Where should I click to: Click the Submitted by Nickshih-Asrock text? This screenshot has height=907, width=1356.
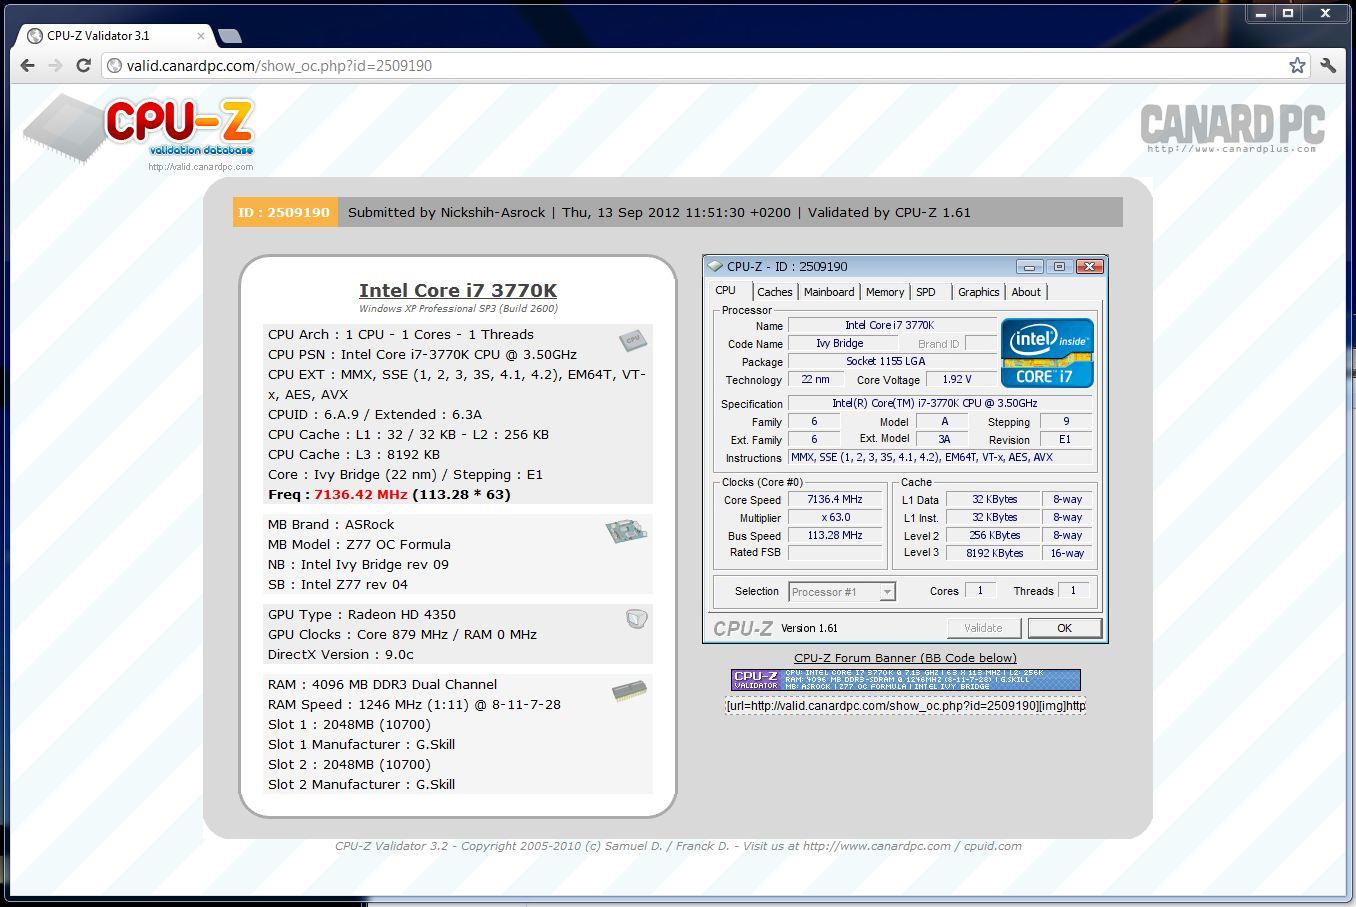coord(446,212)
